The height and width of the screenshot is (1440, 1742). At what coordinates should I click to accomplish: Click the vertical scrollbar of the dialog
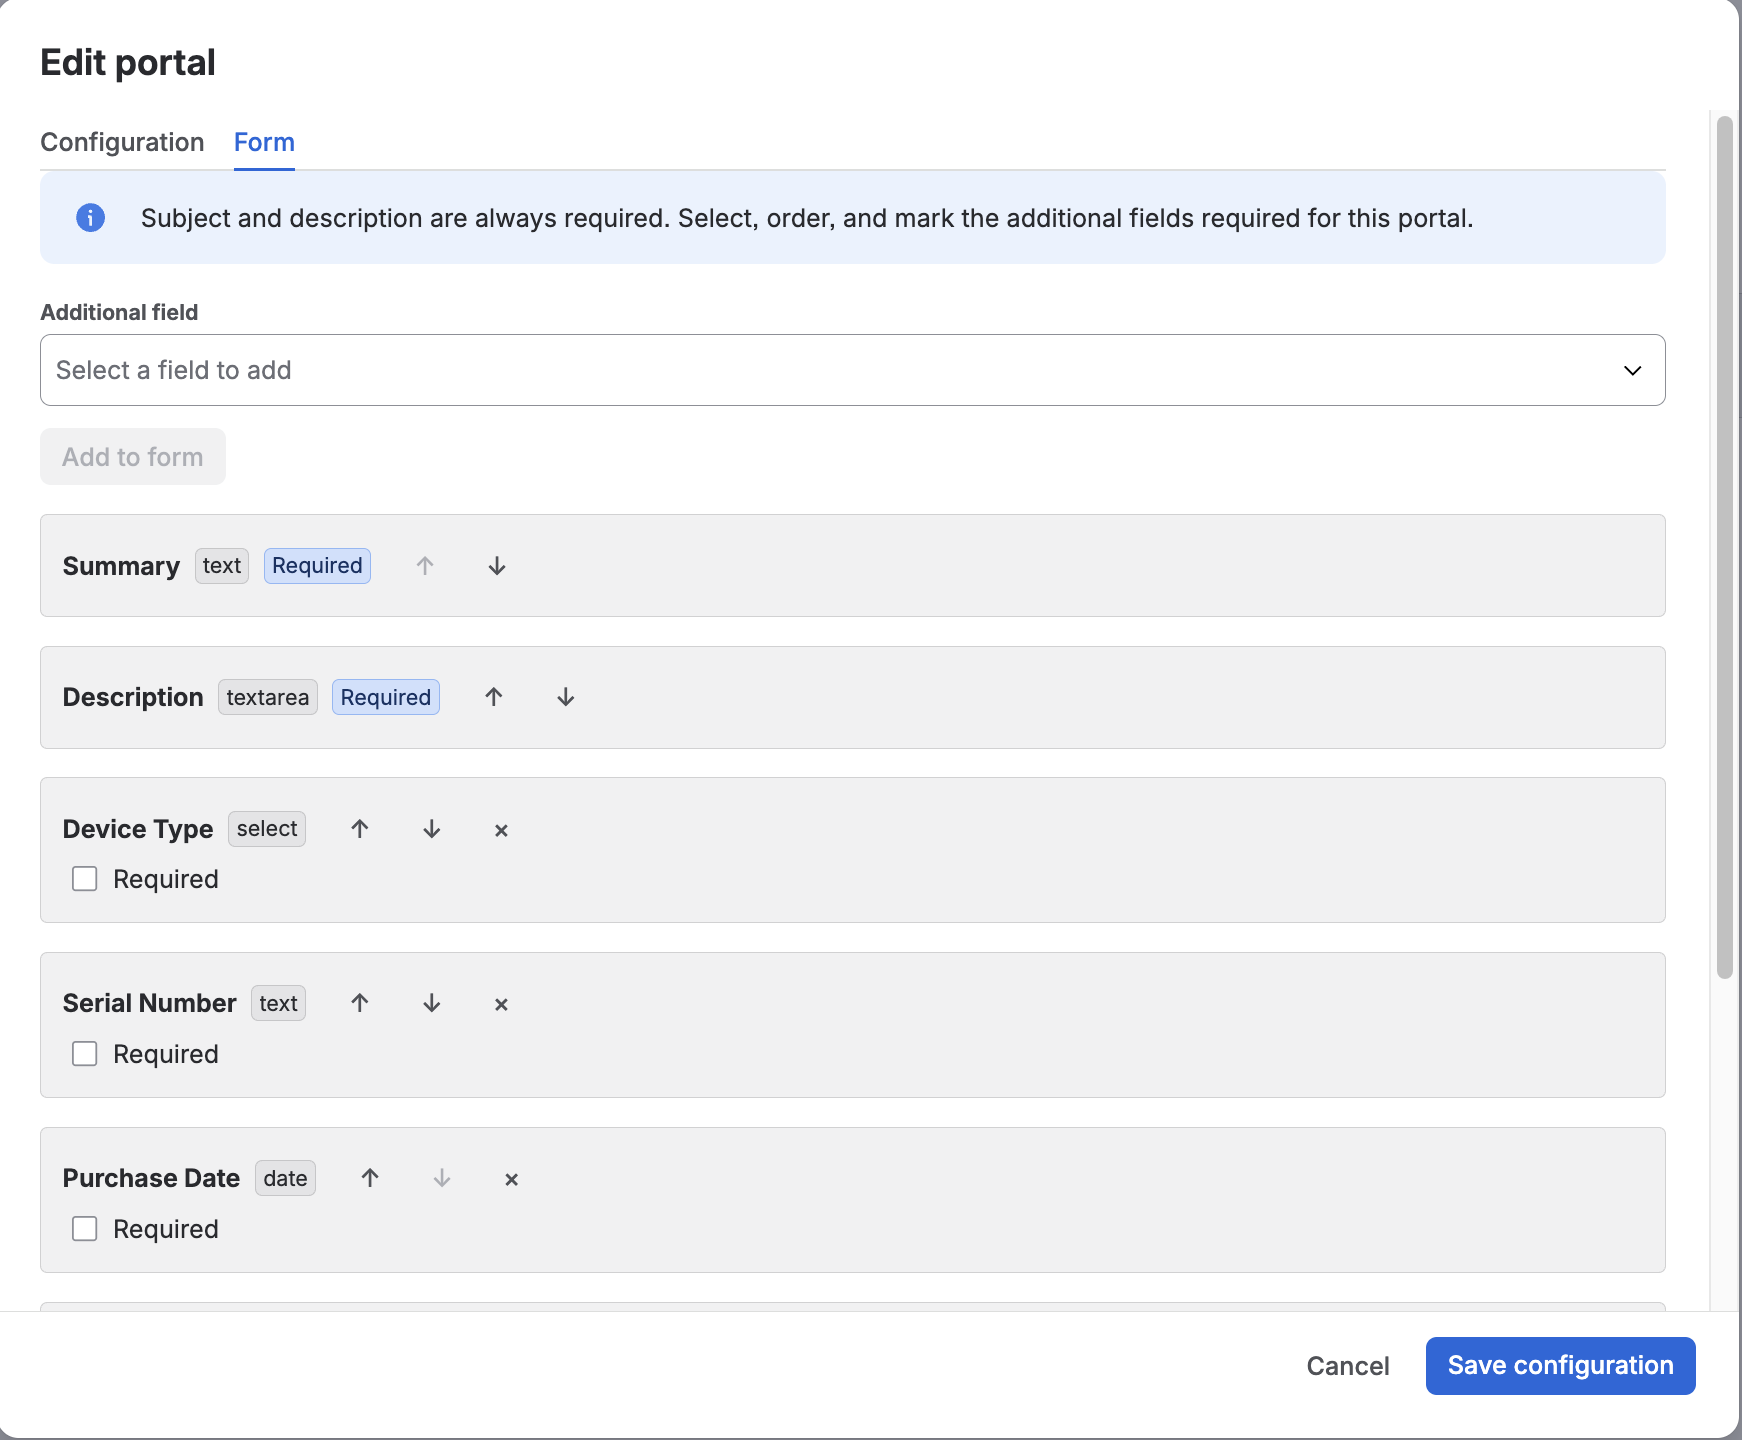(x=1724, y=548)
